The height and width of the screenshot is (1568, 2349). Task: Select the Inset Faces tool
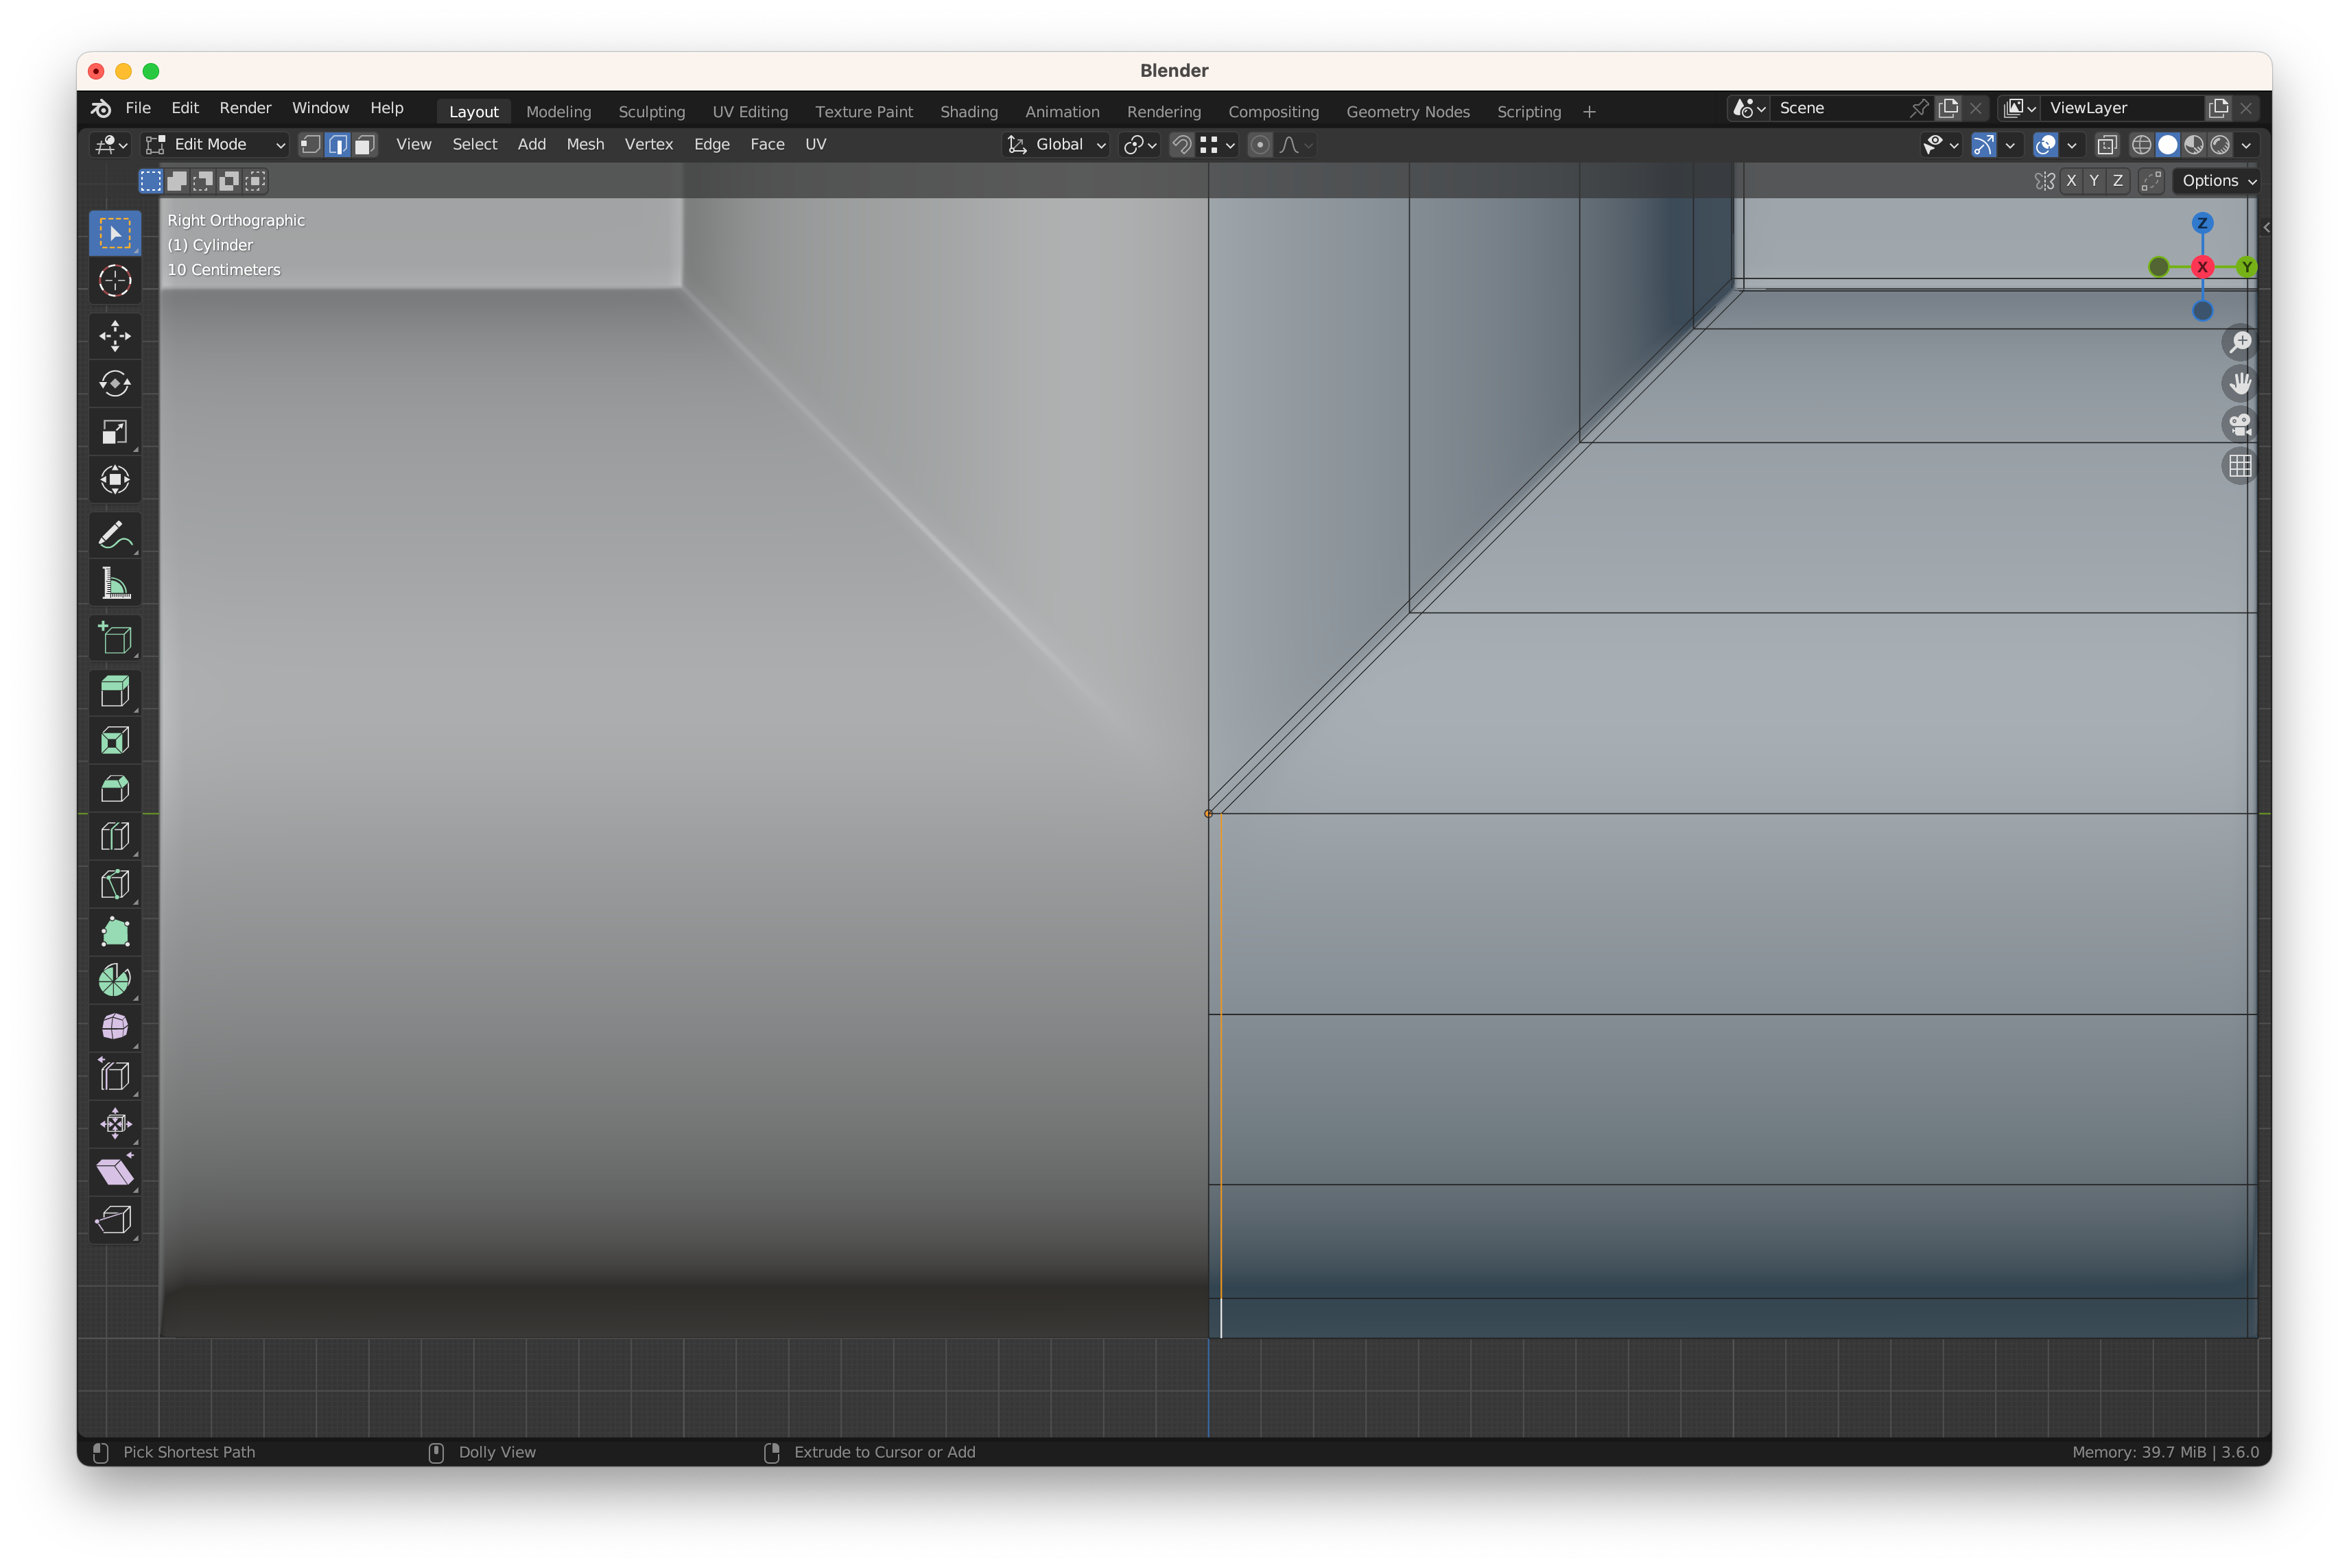(115, 740)
